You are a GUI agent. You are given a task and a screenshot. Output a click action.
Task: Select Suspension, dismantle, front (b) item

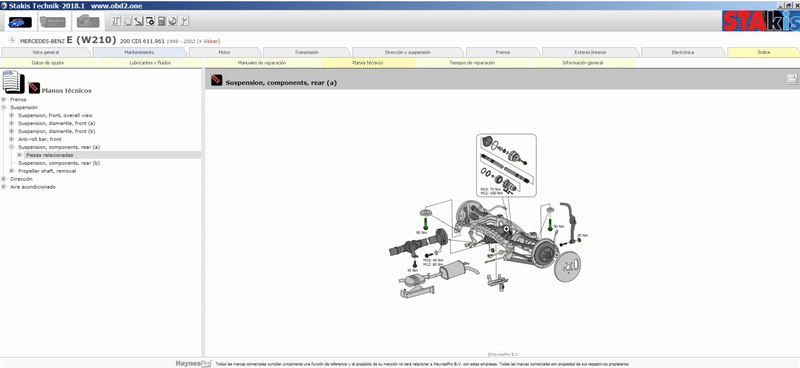point(57,131)
